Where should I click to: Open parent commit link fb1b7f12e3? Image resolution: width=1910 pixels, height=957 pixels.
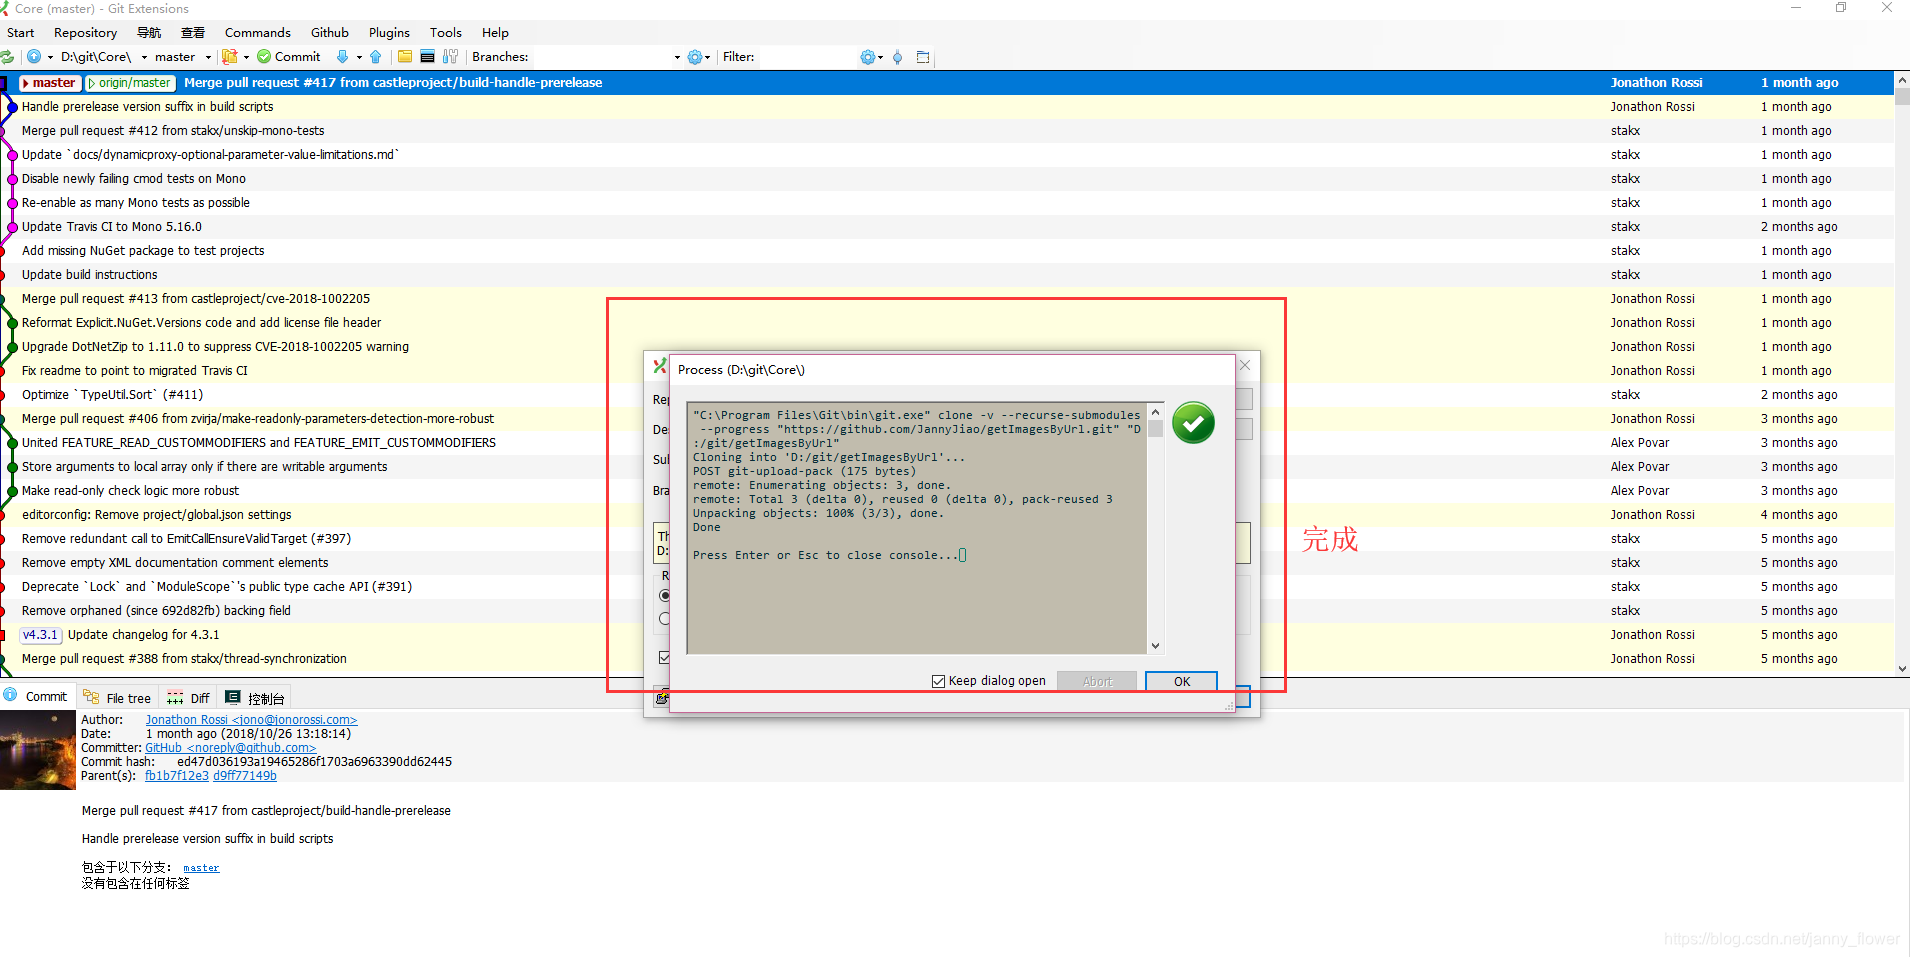pos(177,776)
